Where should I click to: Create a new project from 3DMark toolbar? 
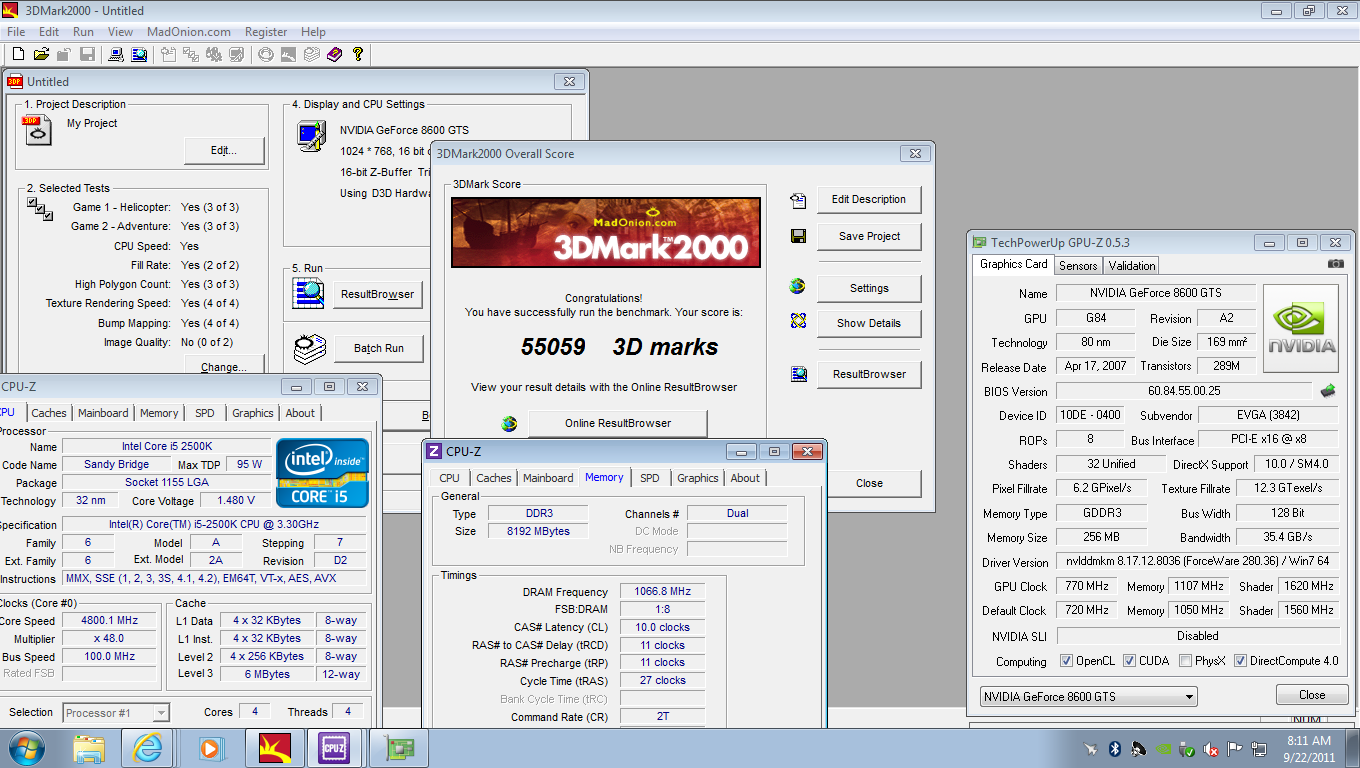18,54
